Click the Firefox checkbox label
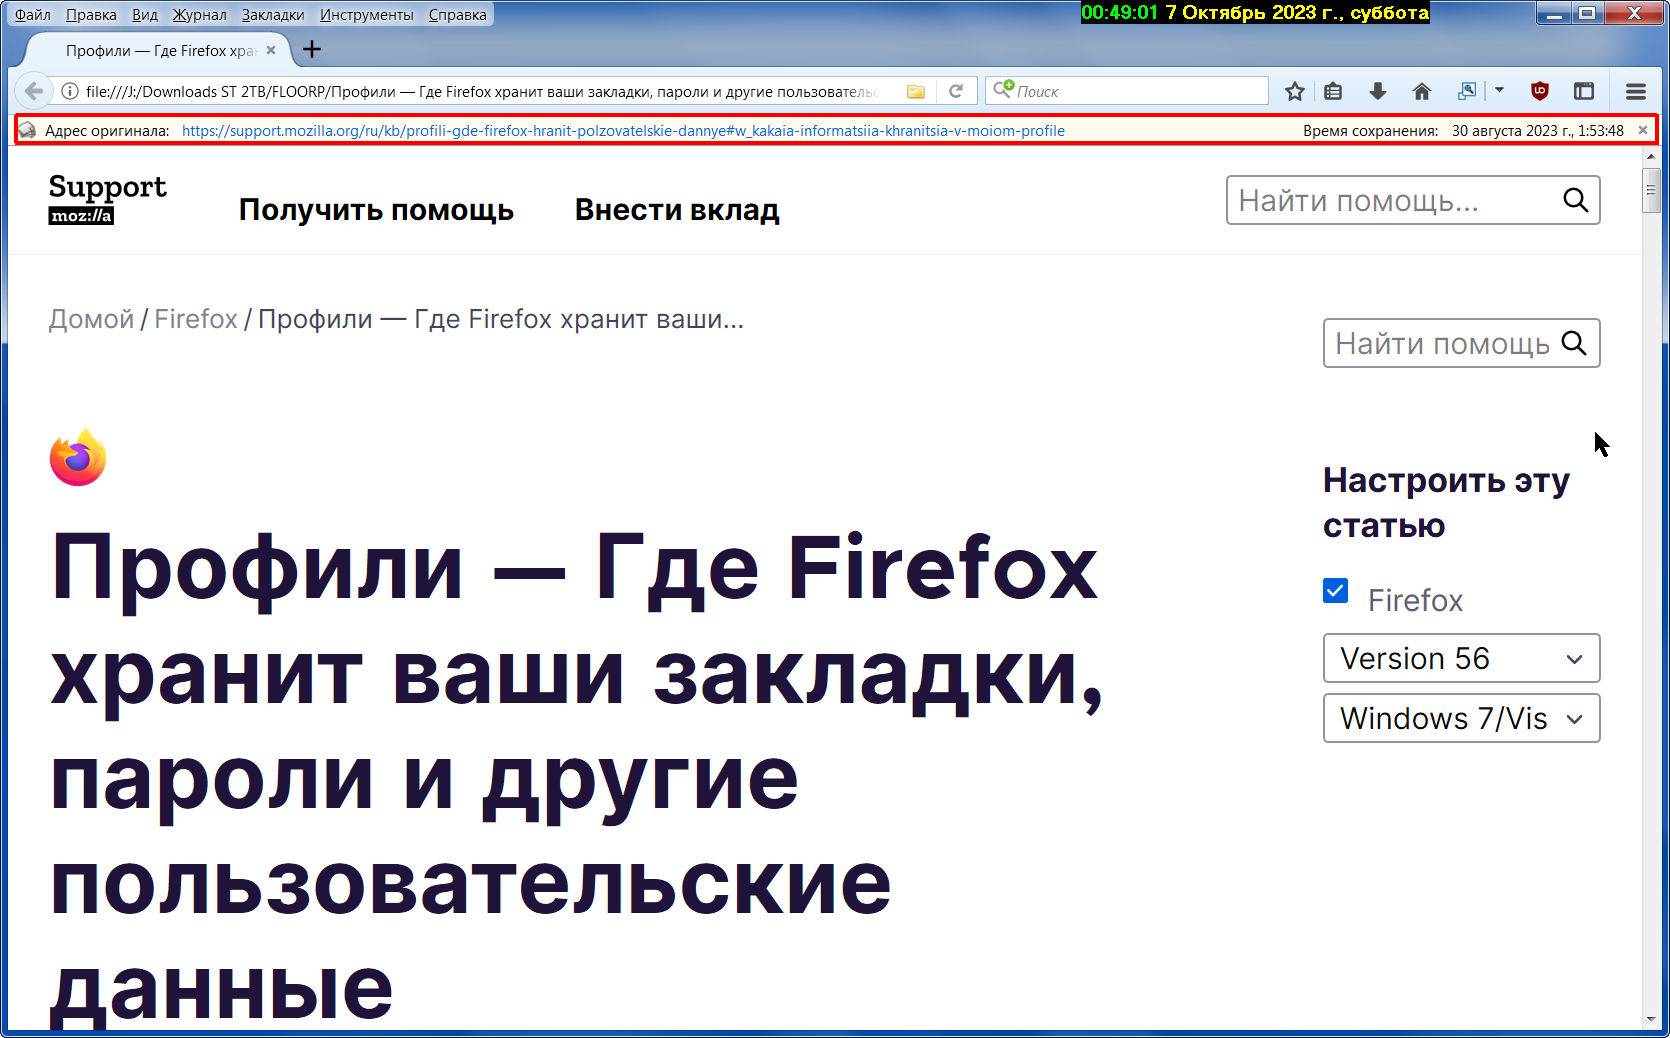 tap(1415, 600)
